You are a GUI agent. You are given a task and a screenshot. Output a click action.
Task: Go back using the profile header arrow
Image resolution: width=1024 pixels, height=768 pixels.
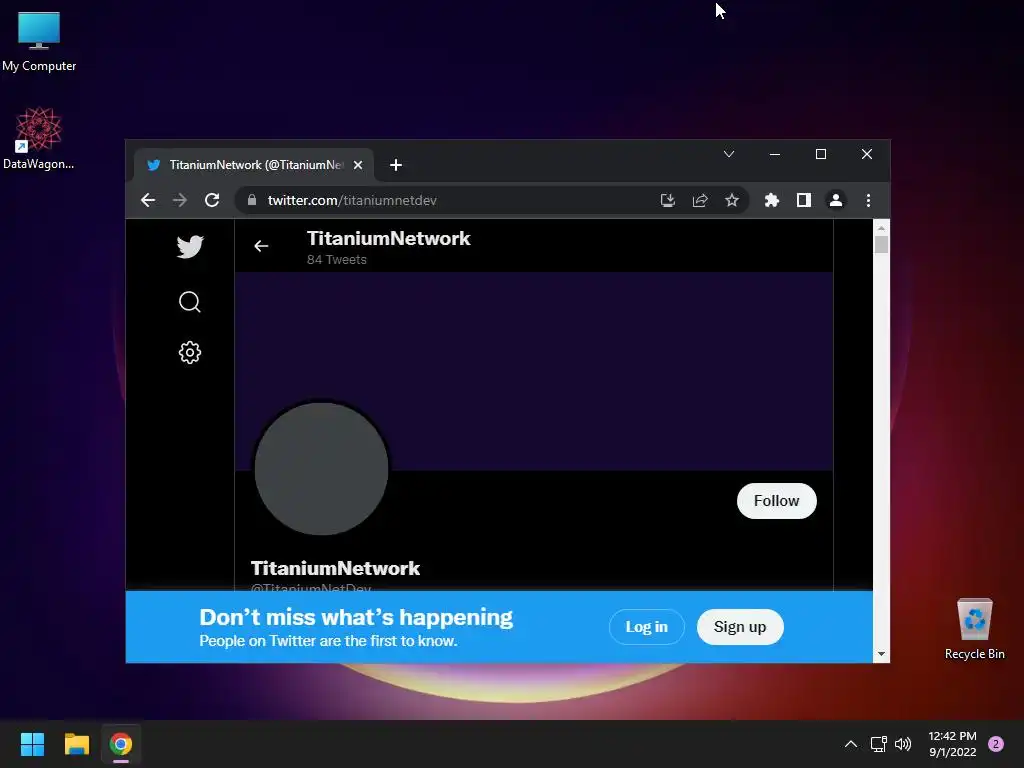pos(261,246)
